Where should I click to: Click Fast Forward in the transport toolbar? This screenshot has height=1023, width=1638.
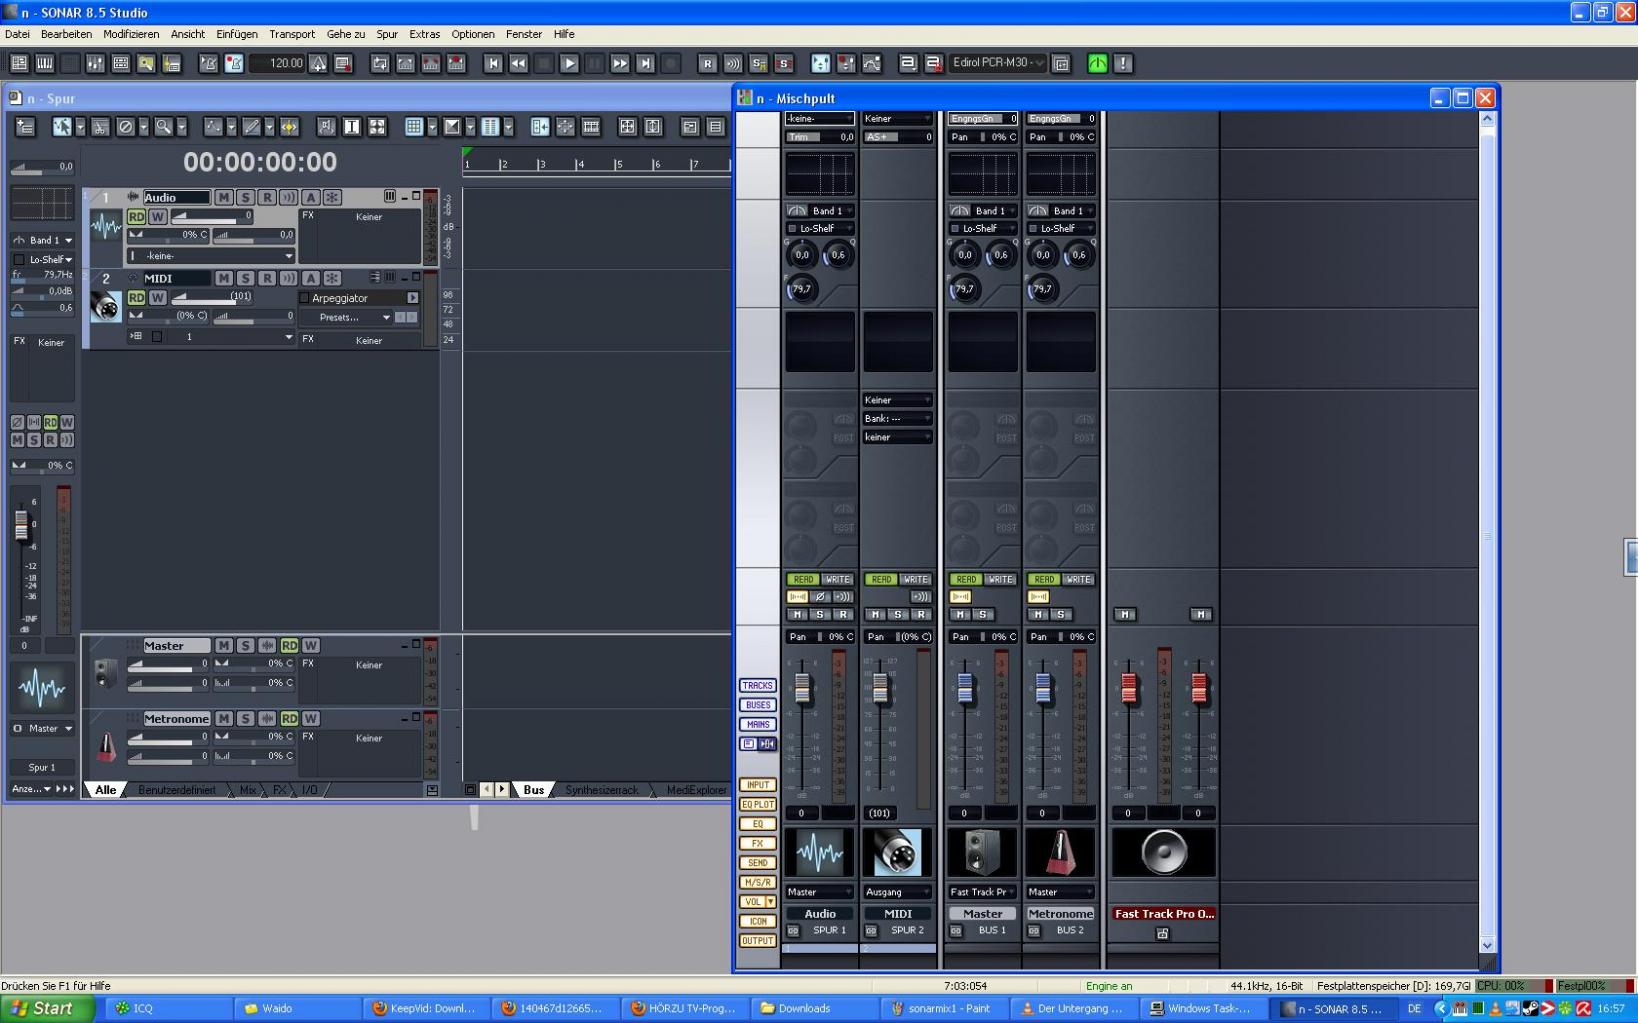pos(620,63)
